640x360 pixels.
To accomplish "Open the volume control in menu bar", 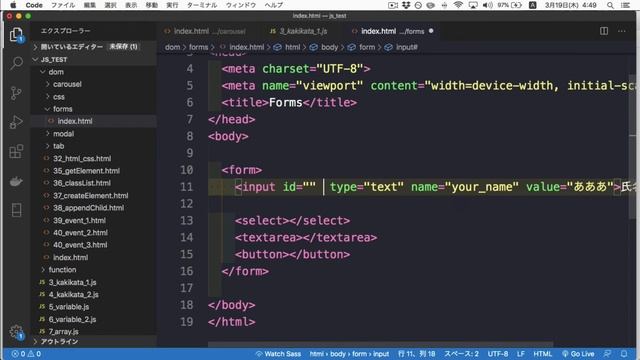I will (x=487, y=5).
